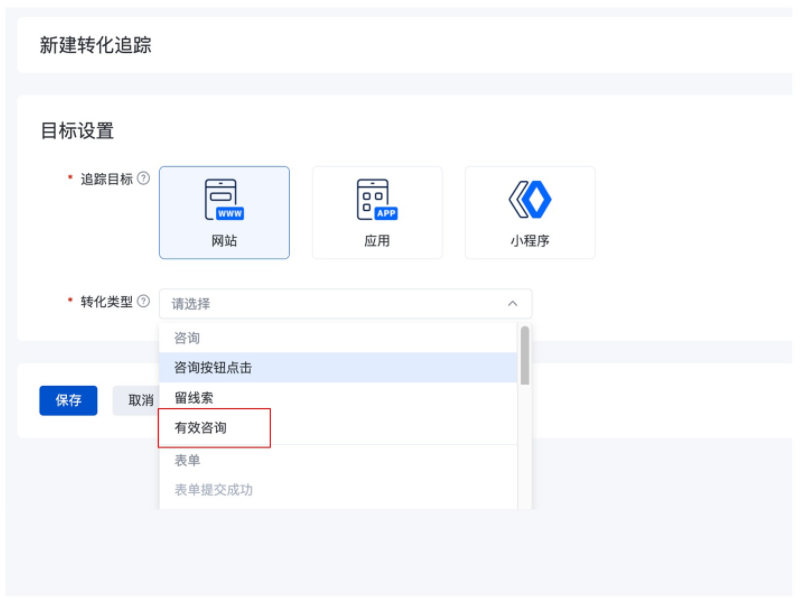Image resolution: width=800 pixels, height=606 pixels.
Task: Click the APP badge on the app icon
Action: [384, 213]
